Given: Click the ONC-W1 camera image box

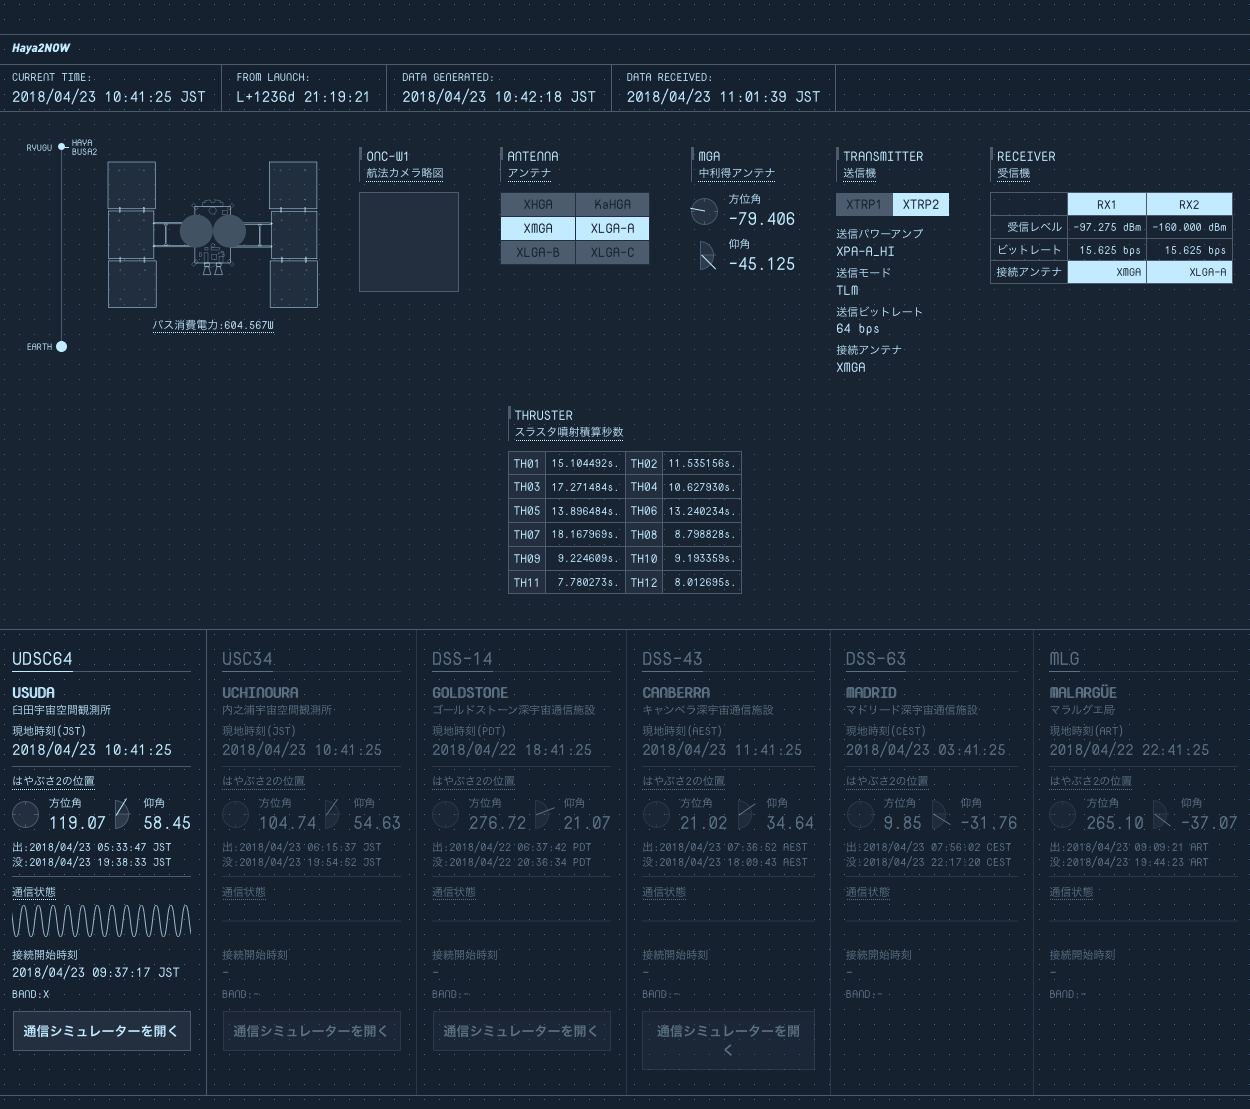Looking at the screenshot, I should [x=409, y=242].
